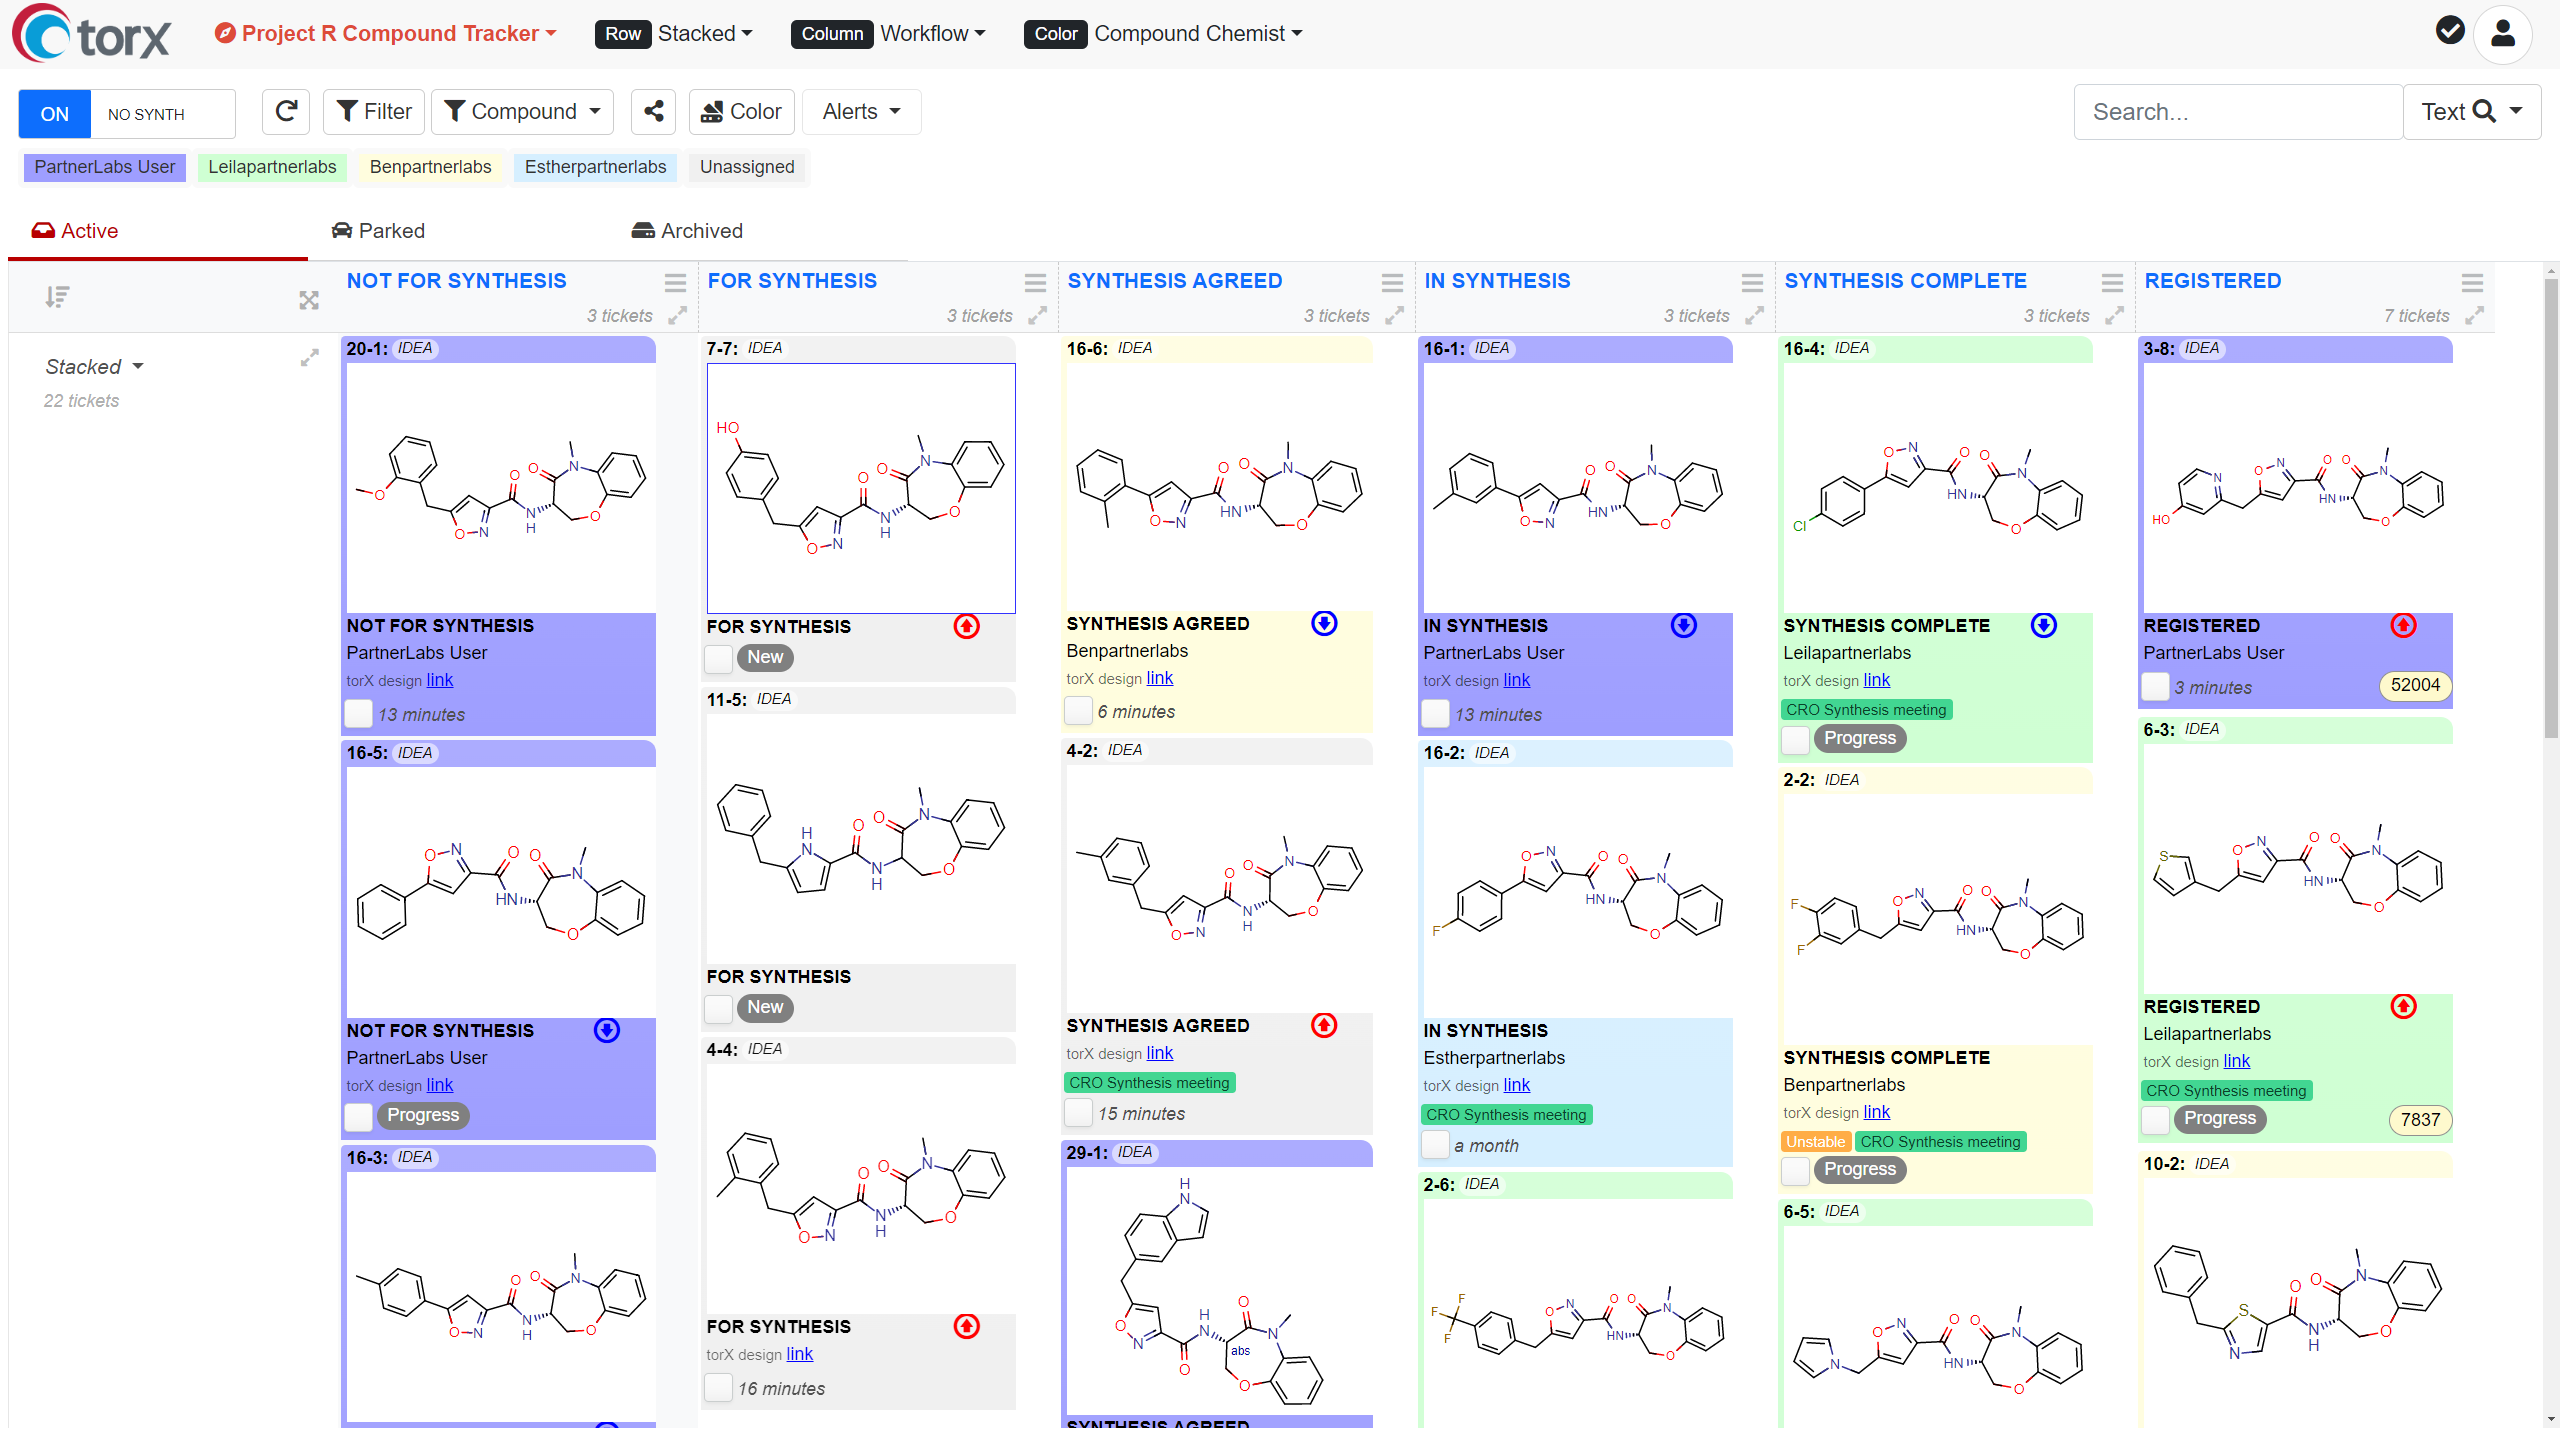Image resolution: width=2560 pixels, height=1440 pixels.
Task: Open the user profile icon
Action: 2502,34
